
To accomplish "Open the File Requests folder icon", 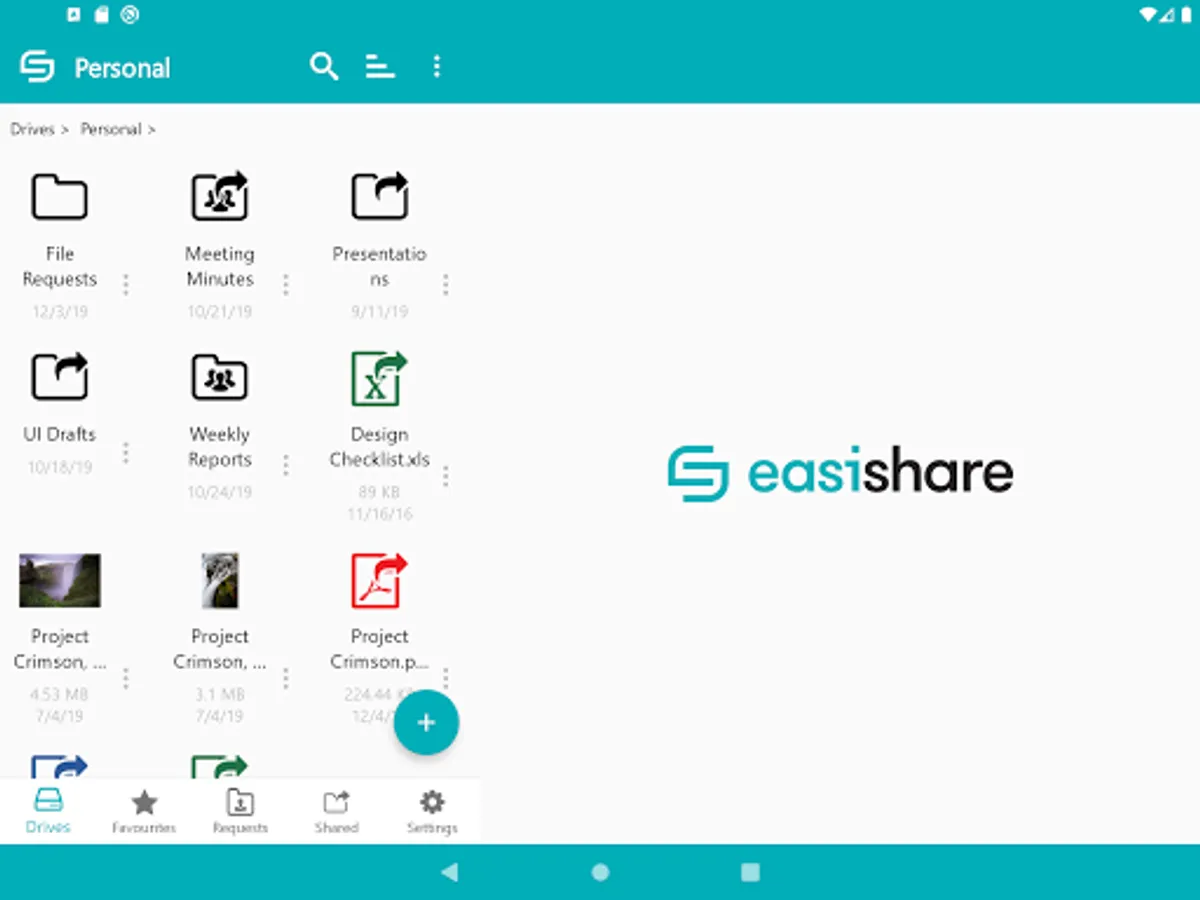I will [60, 197].
